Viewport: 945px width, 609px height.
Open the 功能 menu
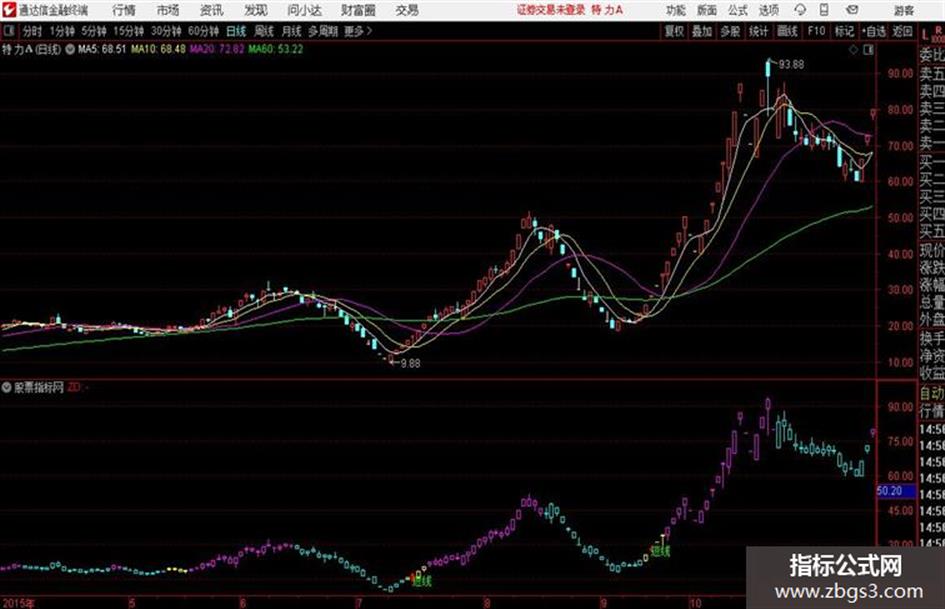[676, 10]
